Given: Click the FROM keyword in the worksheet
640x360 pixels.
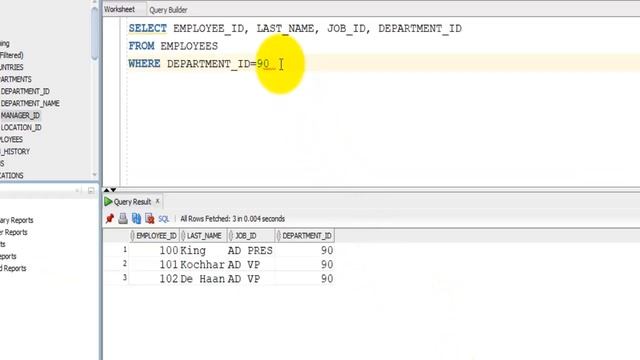Looking at the screenshot, I should click(141, 46).
